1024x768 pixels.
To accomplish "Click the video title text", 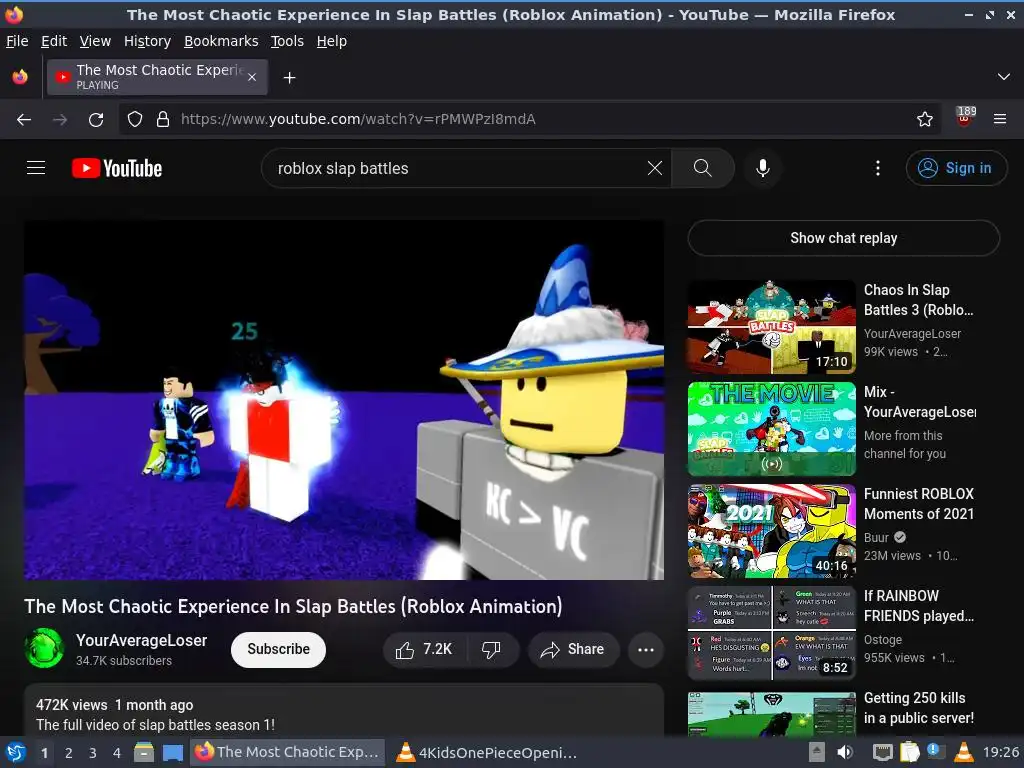I will 293,606.
